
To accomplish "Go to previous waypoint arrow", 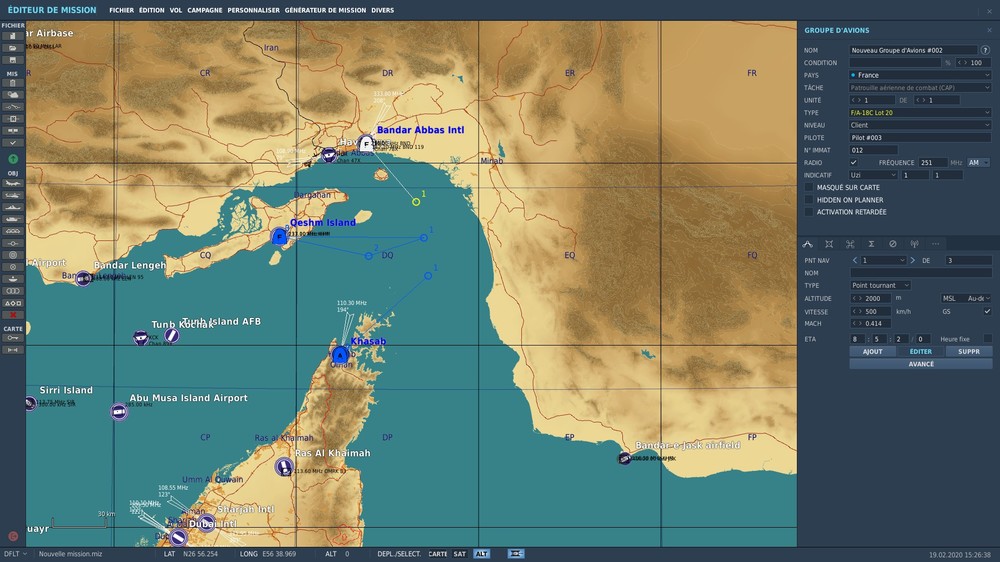I will click(x=855, y=260).
